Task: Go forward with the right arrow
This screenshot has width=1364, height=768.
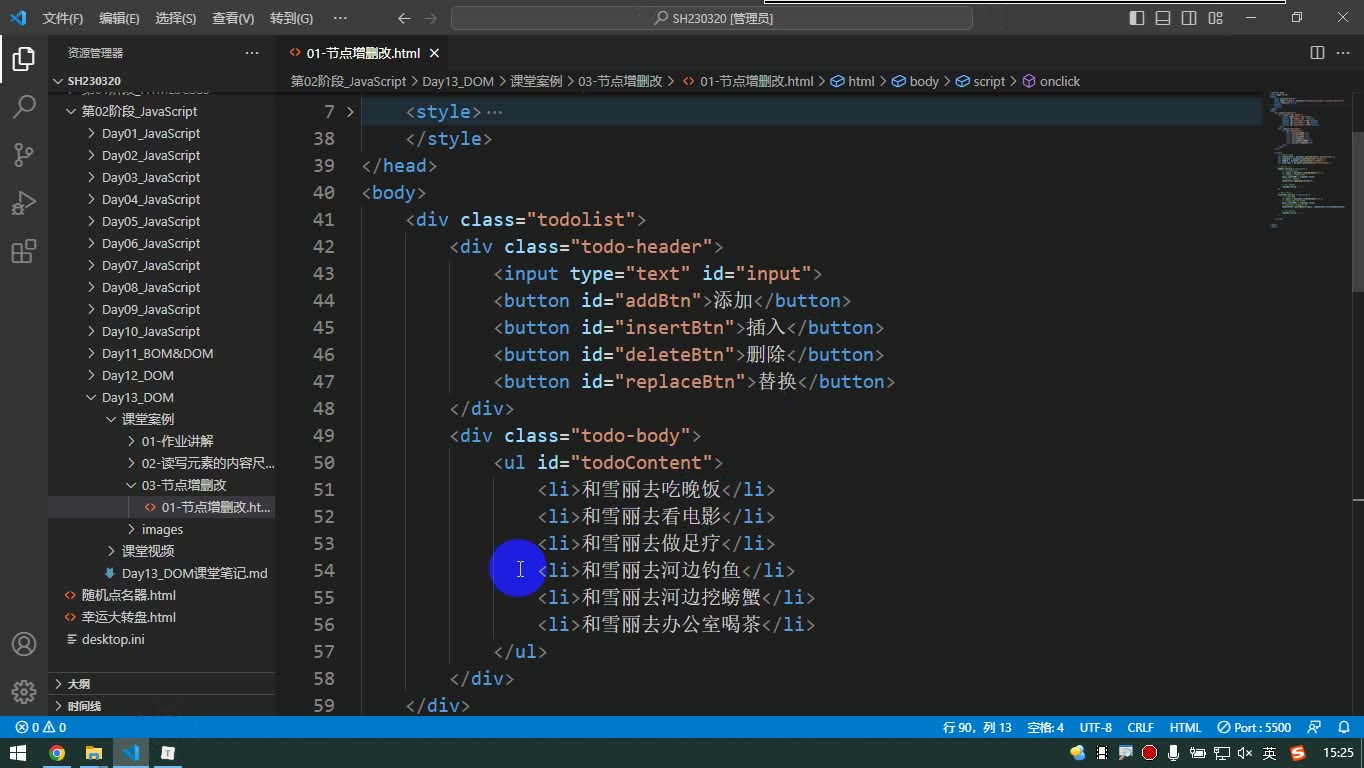Action: pos(431,18)
